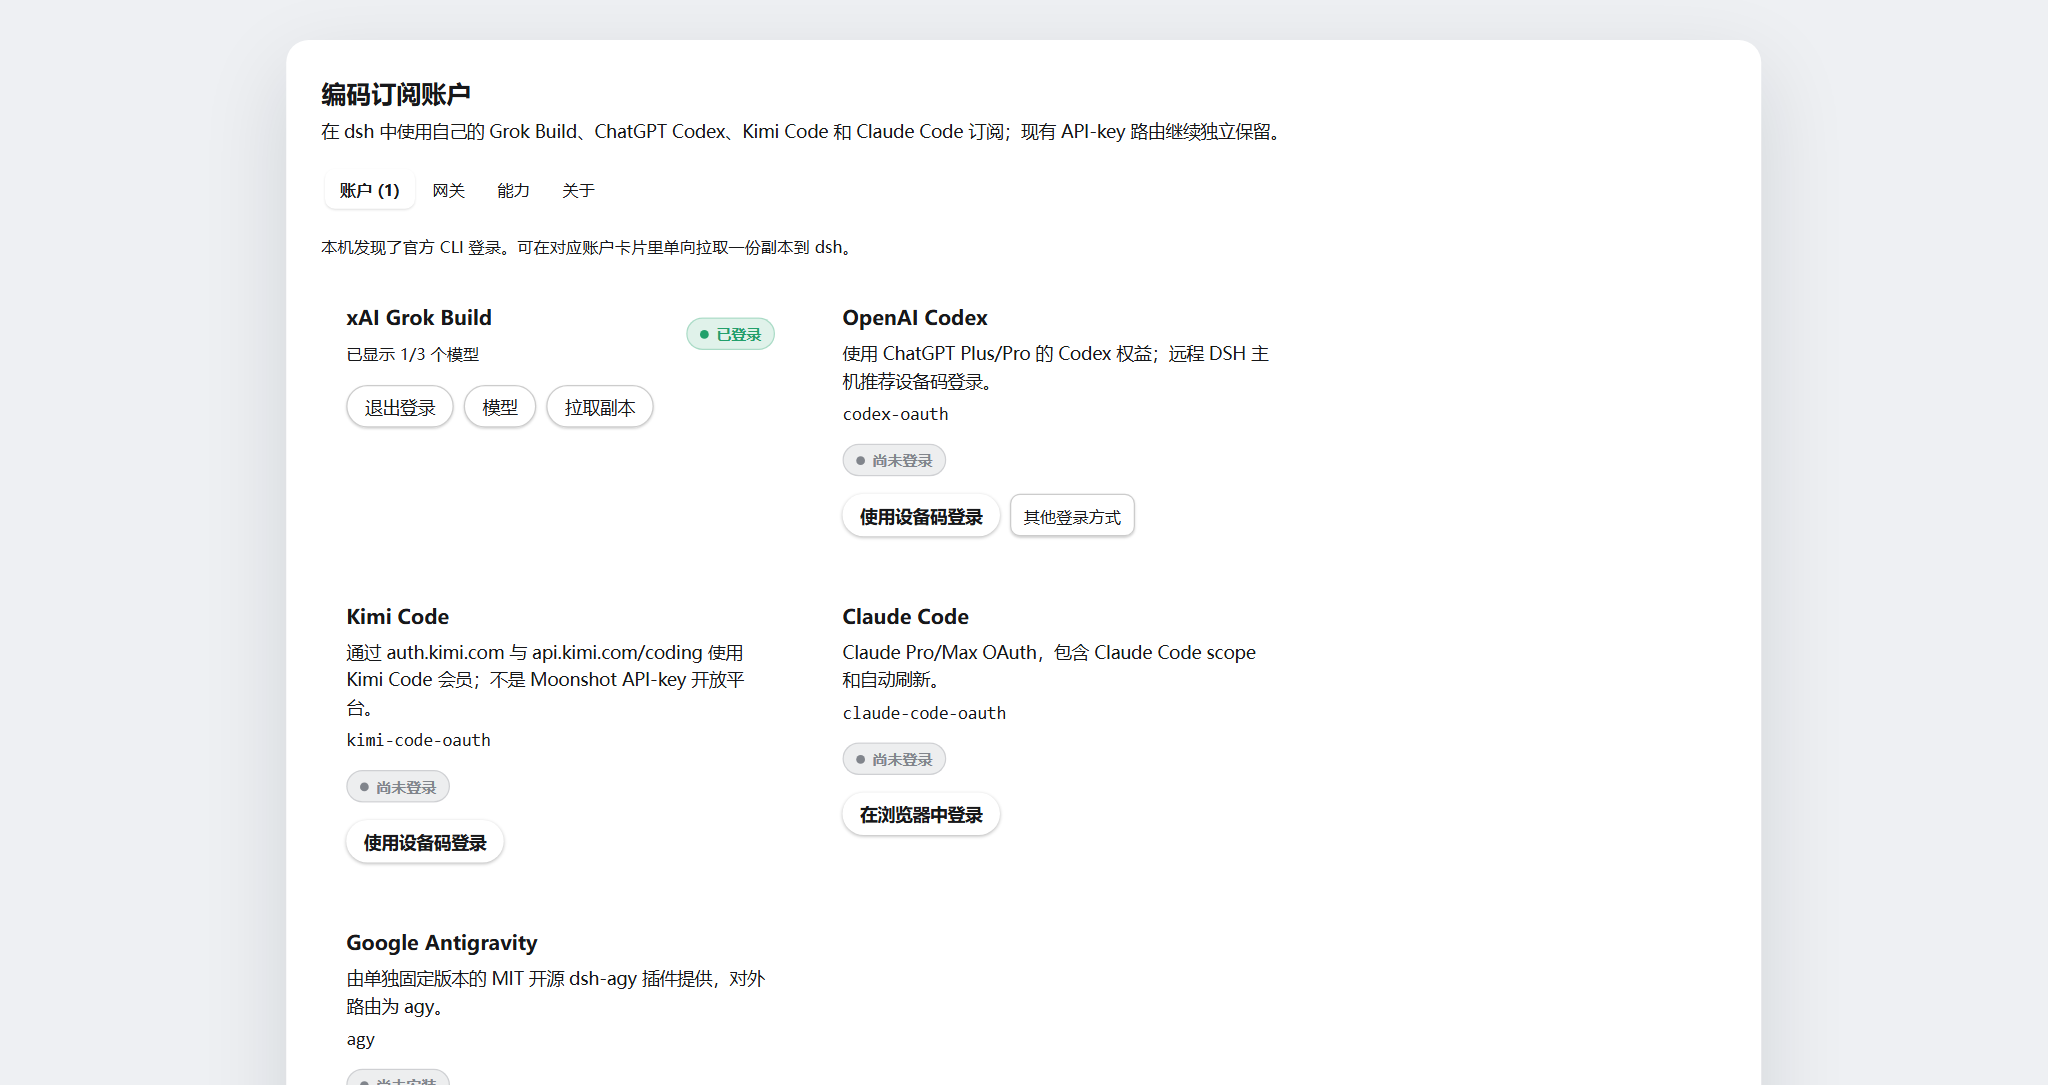Click the 编码订阅账户 page title

tap(396, 94)
